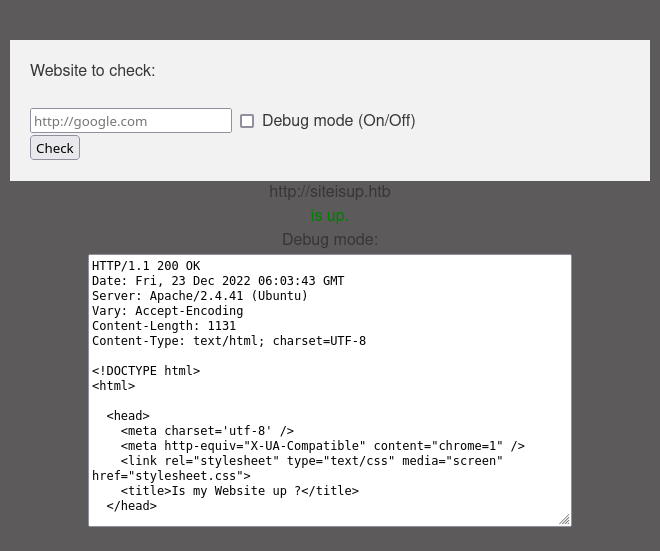
Task: Click the title 'Is my Website up ?' line
Action: [x=240, y=491]
